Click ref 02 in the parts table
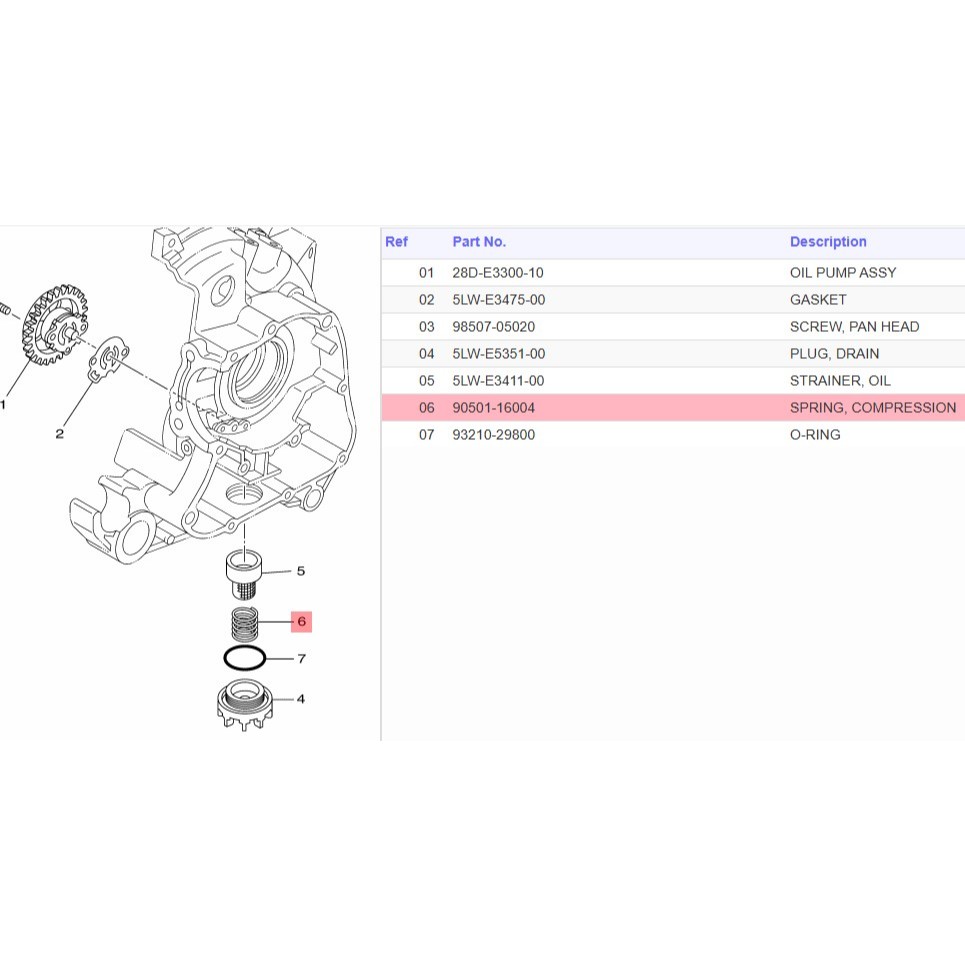 426,300
